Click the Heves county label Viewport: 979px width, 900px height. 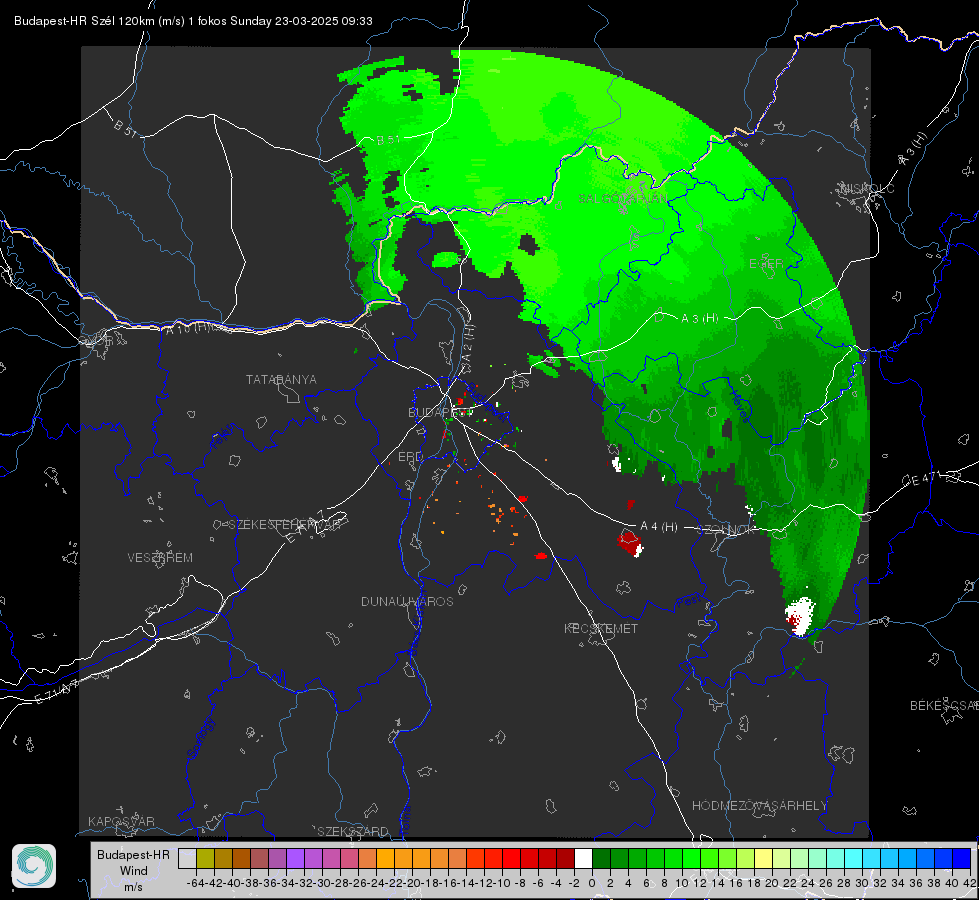(739, 407)
